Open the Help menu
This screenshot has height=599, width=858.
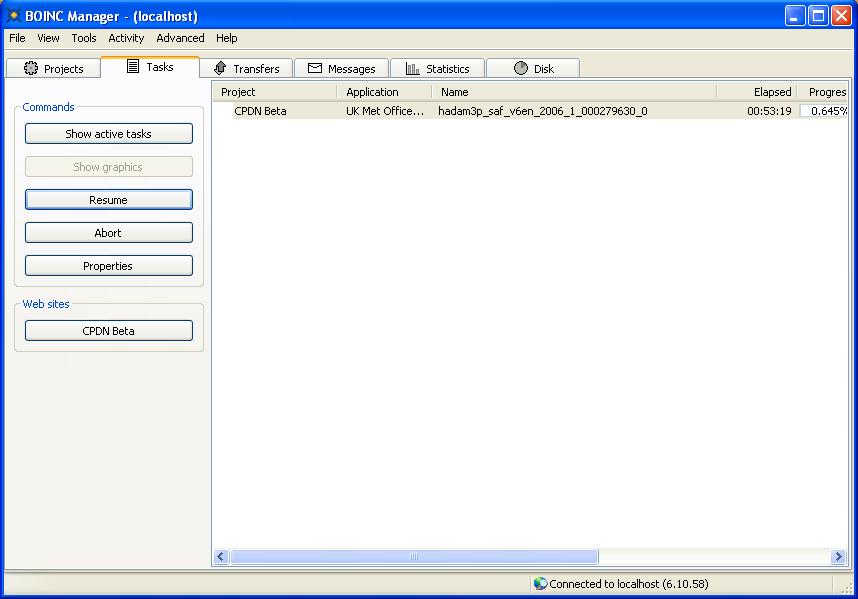click(227, 38)
